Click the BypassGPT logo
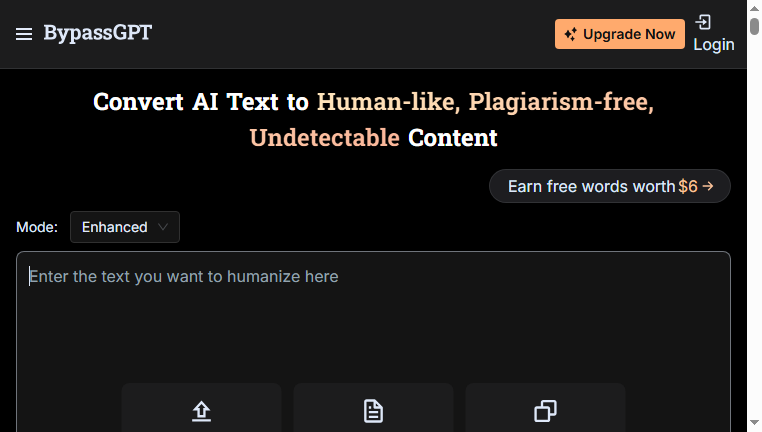 point(98,33)
